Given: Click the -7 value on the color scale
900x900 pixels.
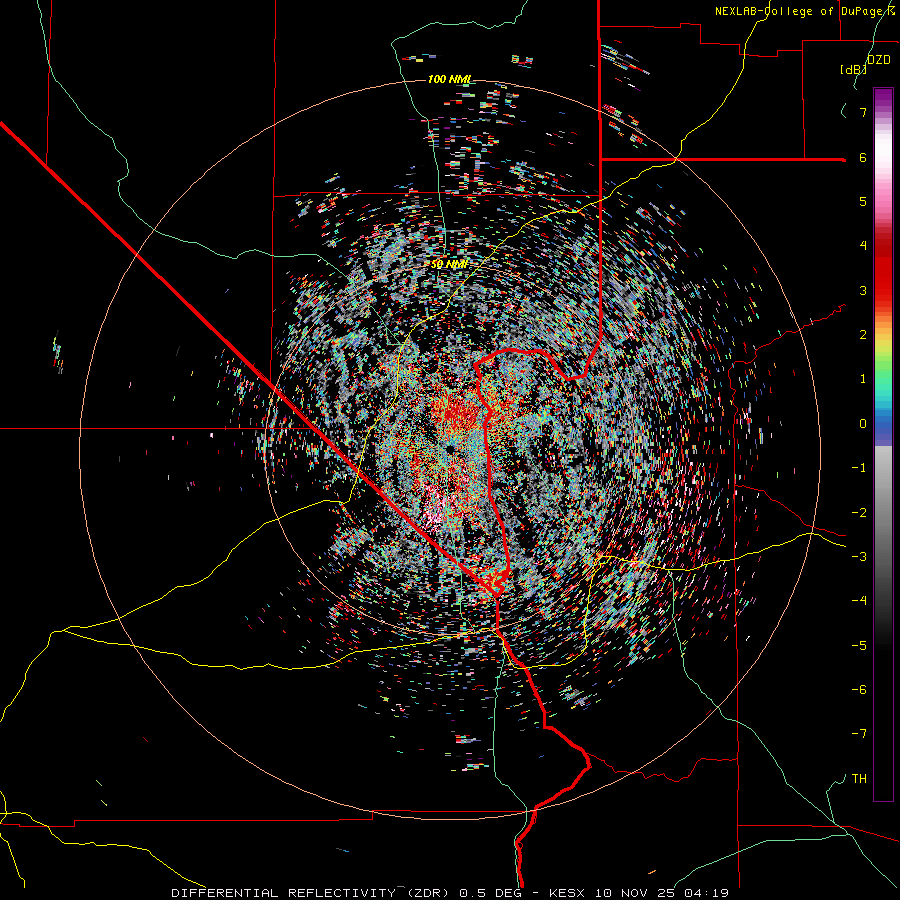Looking at the screenshot, I should [x=859, y=734].
